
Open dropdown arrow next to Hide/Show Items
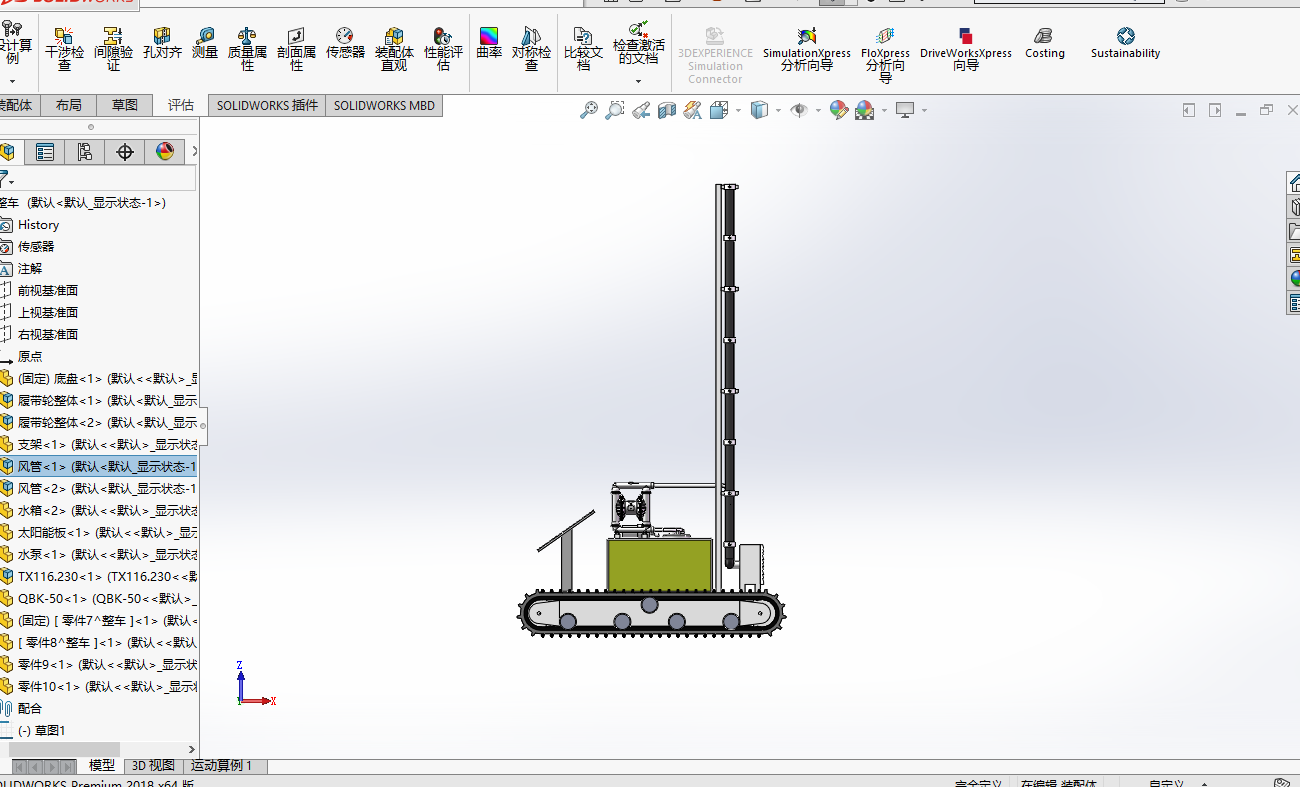(818, 110)
